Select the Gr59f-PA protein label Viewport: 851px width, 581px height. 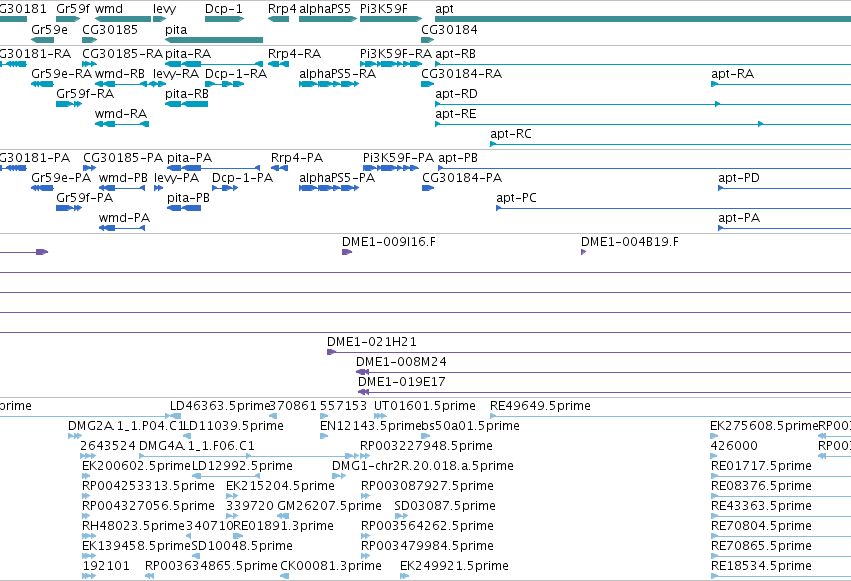click(x=84, y=197)
